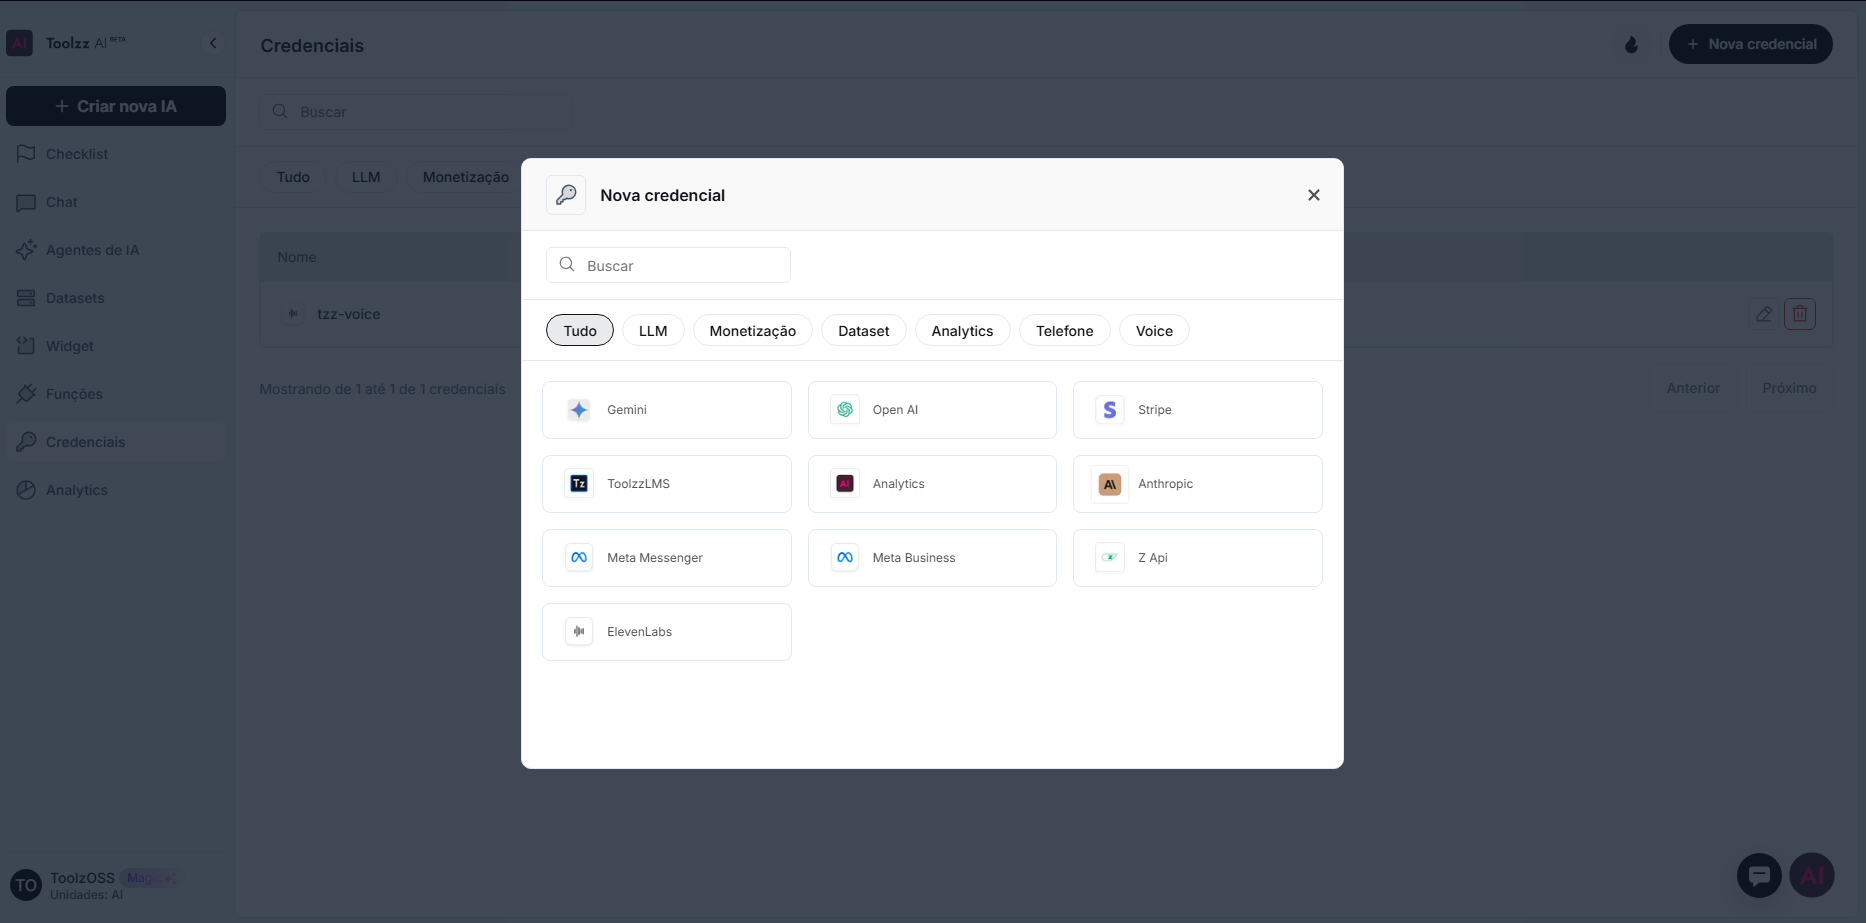The width and height of the screenshot is (1866, 923).
Task: Open Checklist from the sidebar
Action: (116, 154)
